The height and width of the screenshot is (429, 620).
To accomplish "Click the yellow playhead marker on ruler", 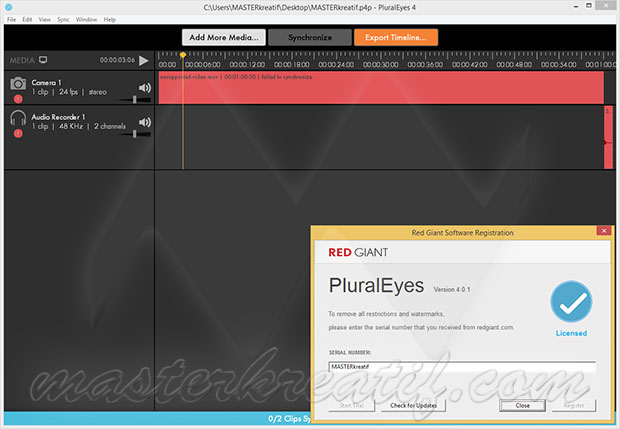I will click(x=183, y=55).
